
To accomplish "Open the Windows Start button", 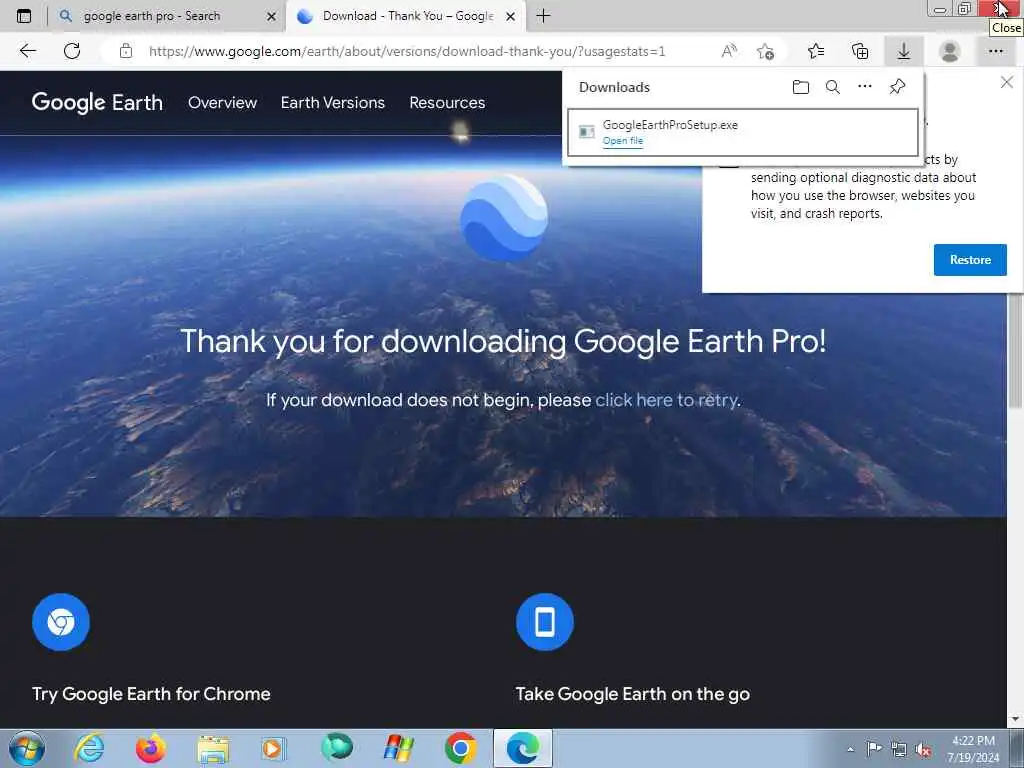I will click(x=27, y=748).
